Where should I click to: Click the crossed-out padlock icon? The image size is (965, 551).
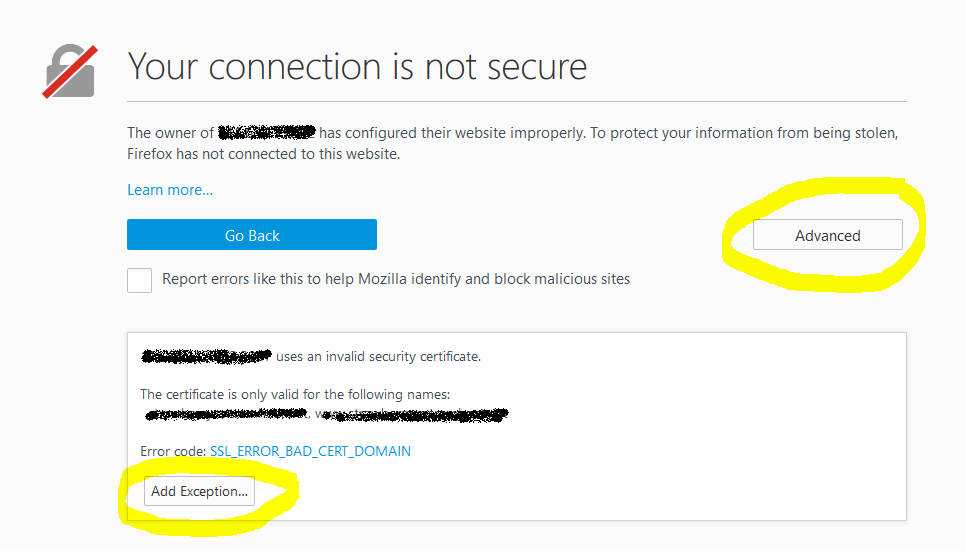69,71
